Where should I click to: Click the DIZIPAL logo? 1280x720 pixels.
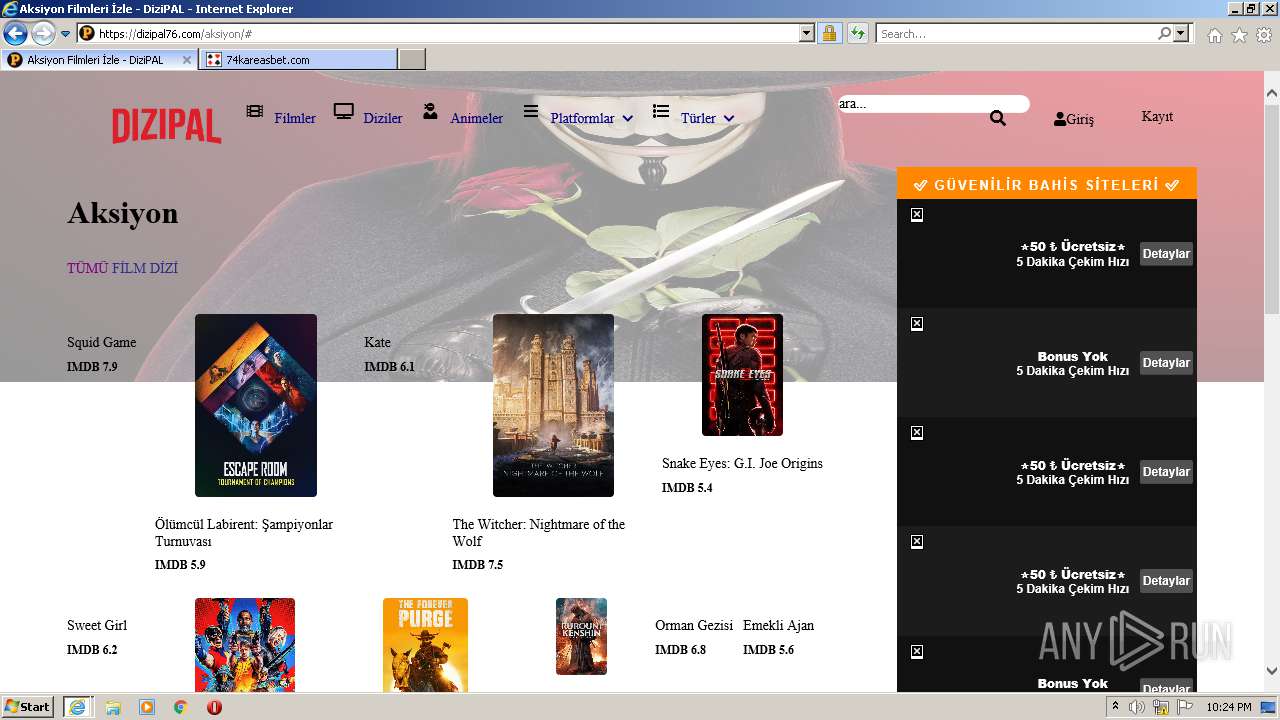point(166,127)
